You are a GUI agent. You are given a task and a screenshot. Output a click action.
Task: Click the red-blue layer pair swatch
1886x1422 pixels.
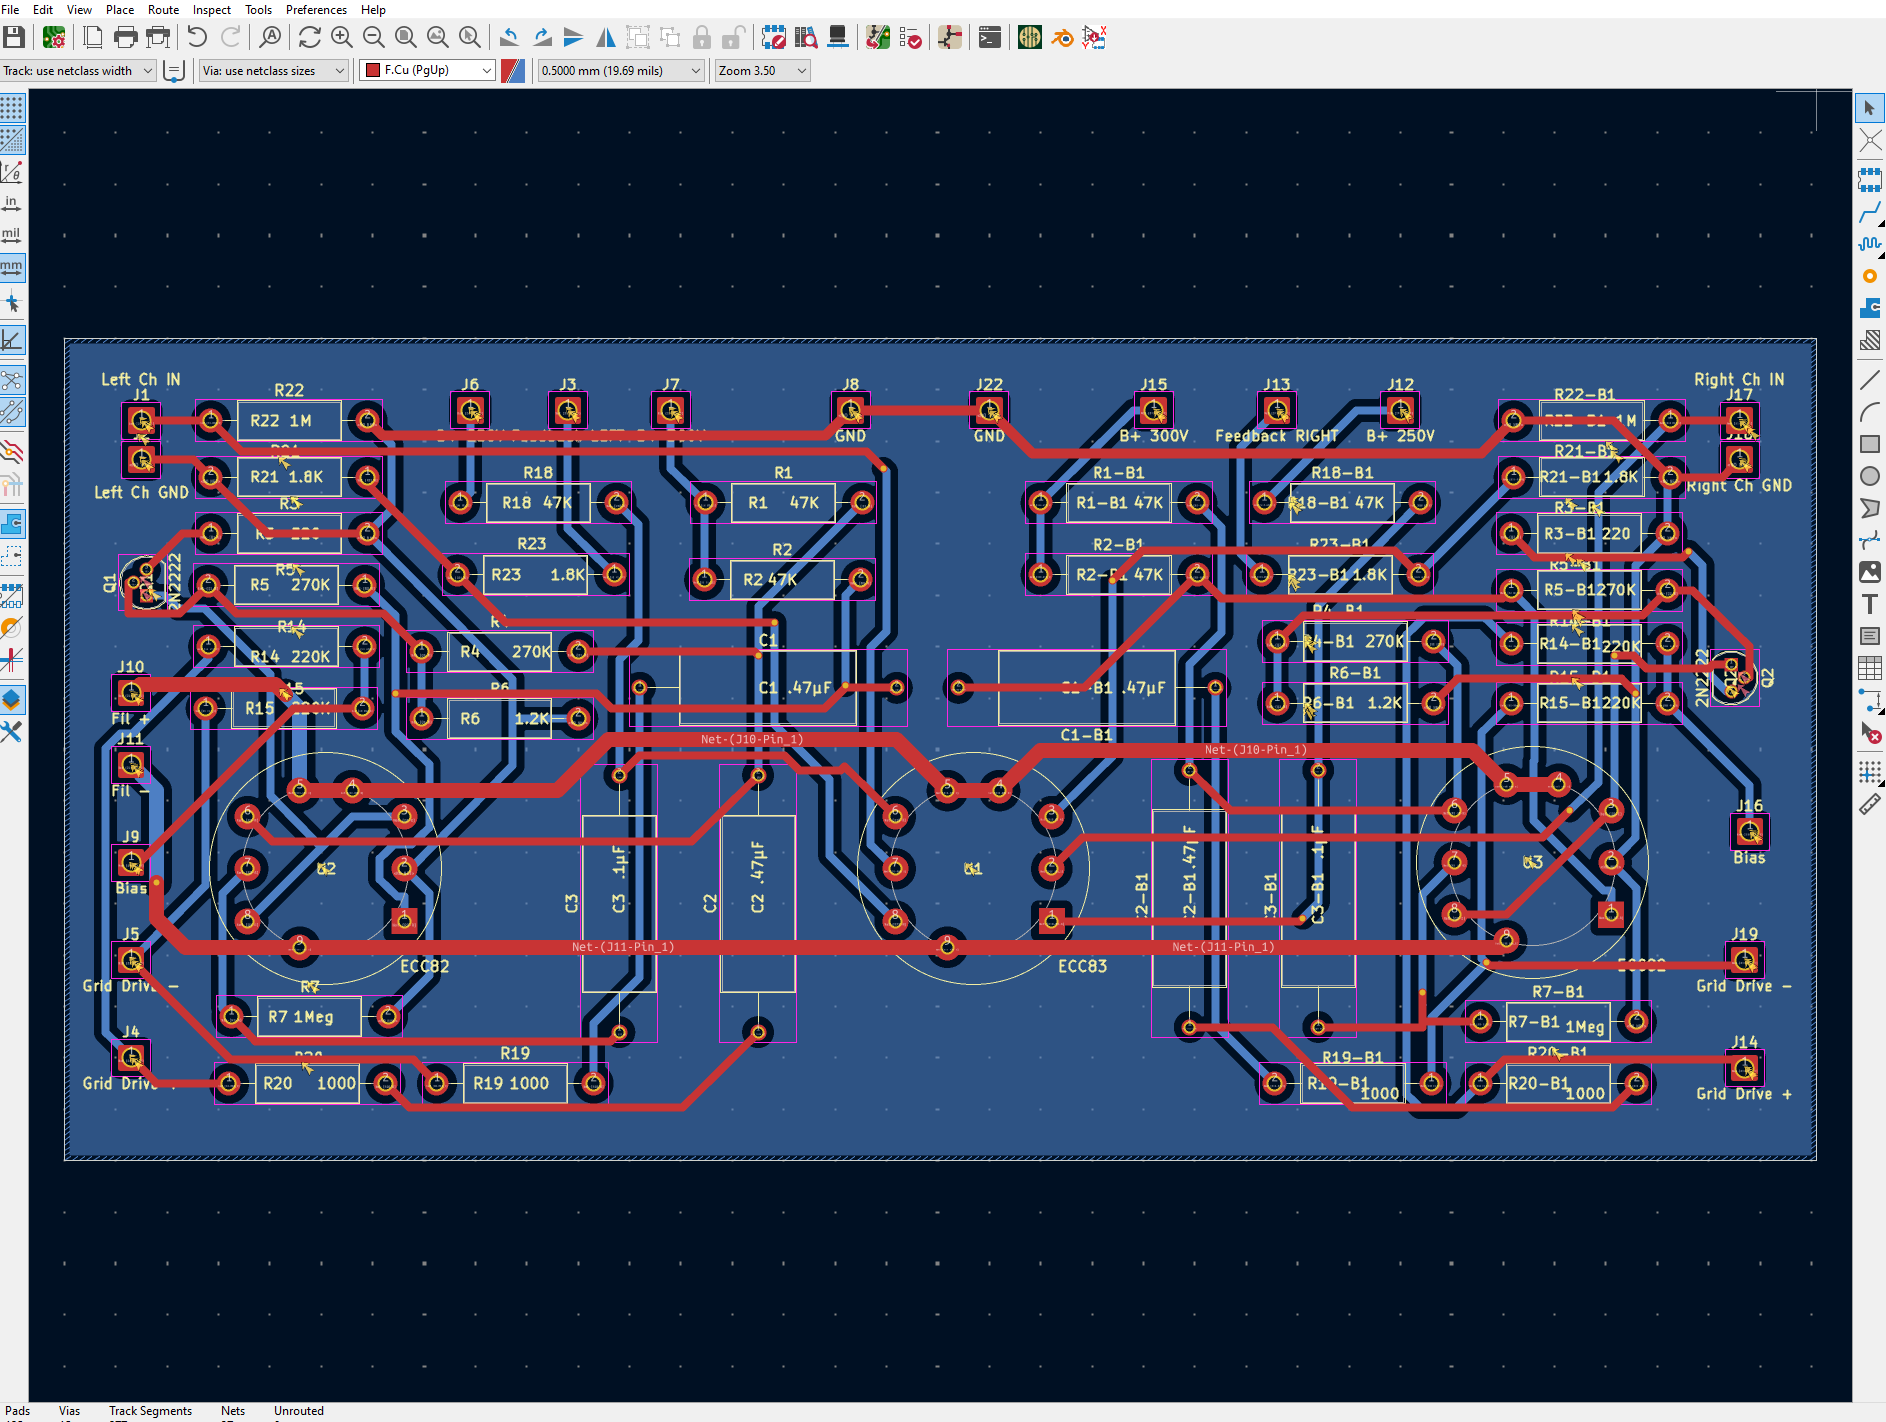[x=513, y=71]
